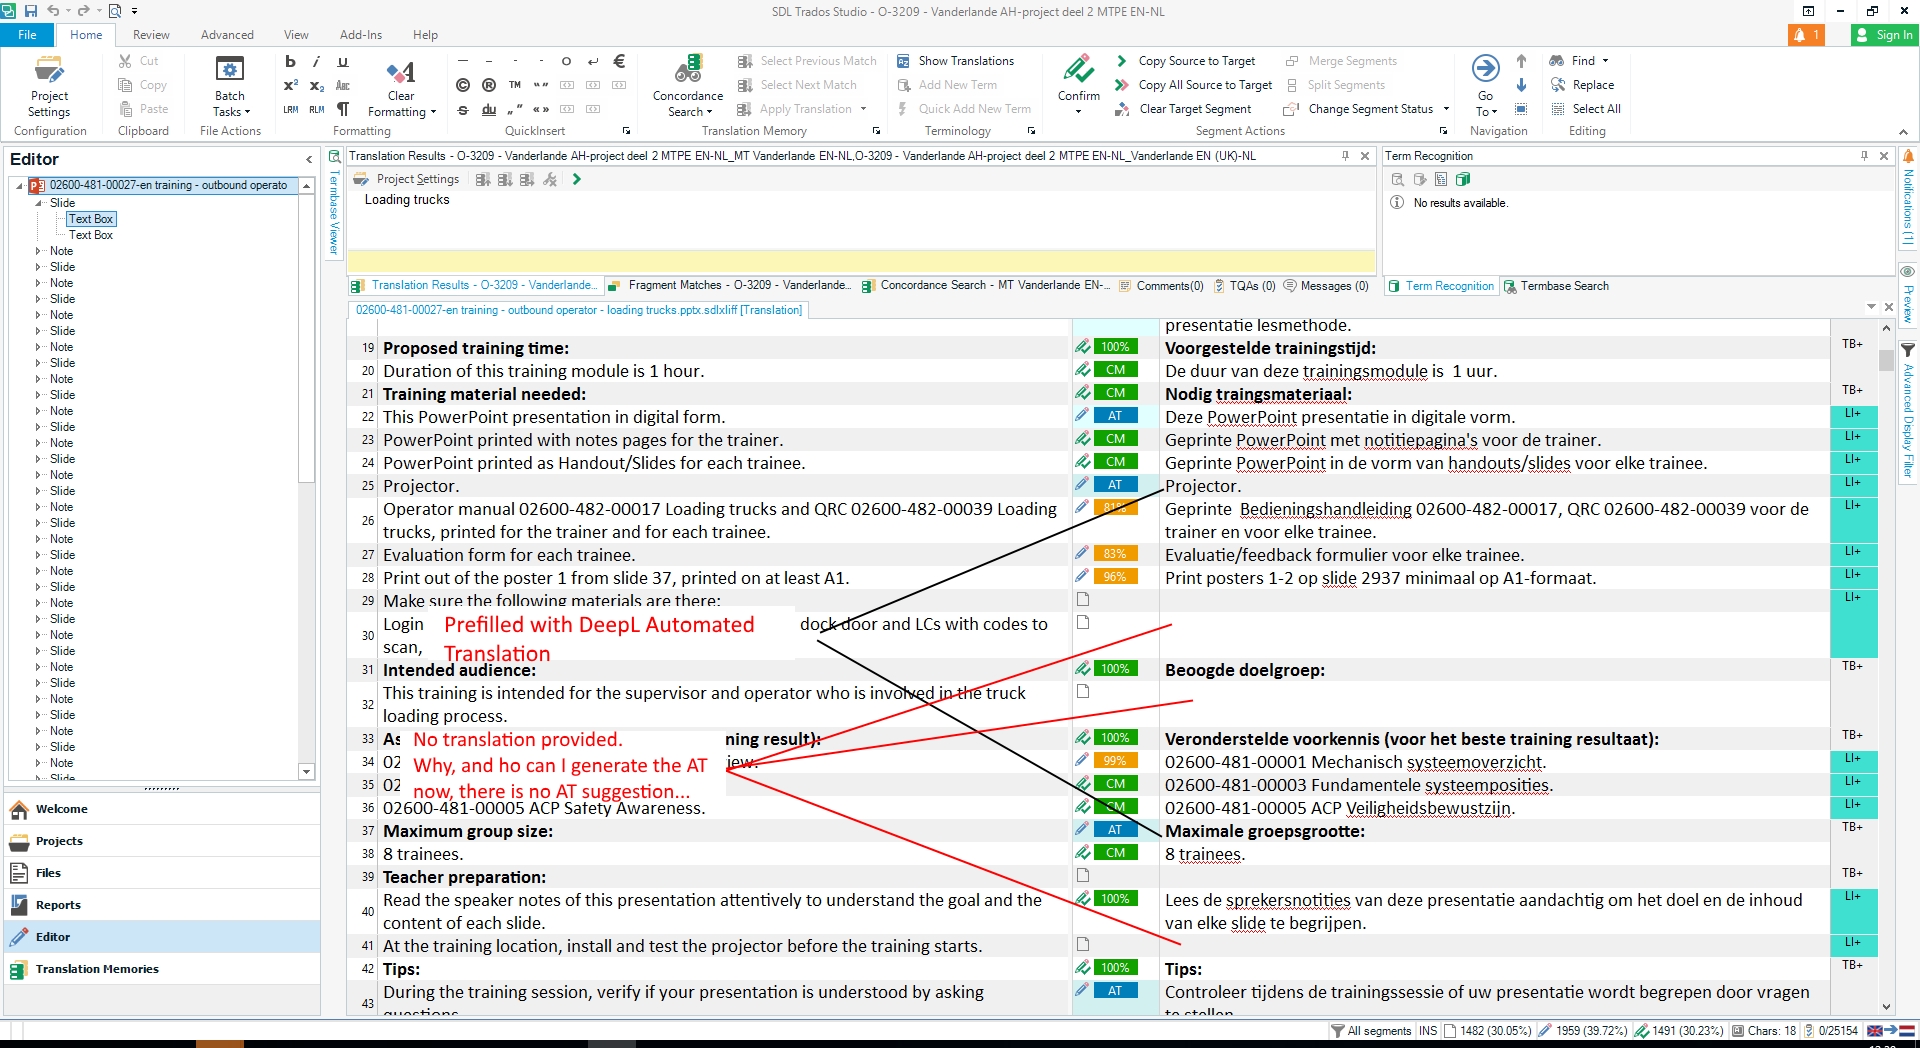Viewport: 1920px width, 1048px height.
Task: Insert right-to-left mark RLM
Action: (x=316, y=109)
